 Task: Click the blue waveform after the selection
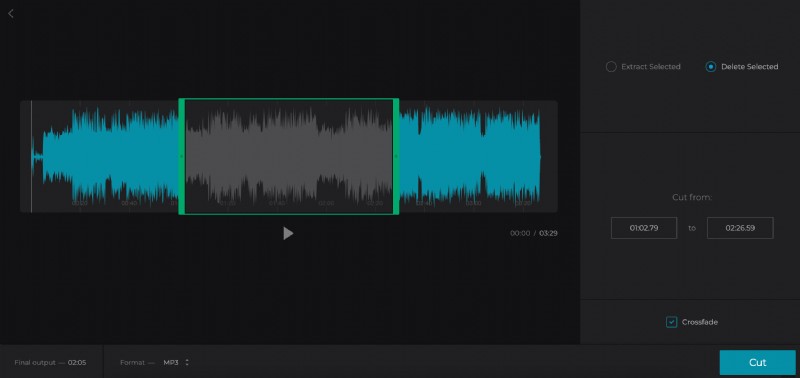(469, 156)
